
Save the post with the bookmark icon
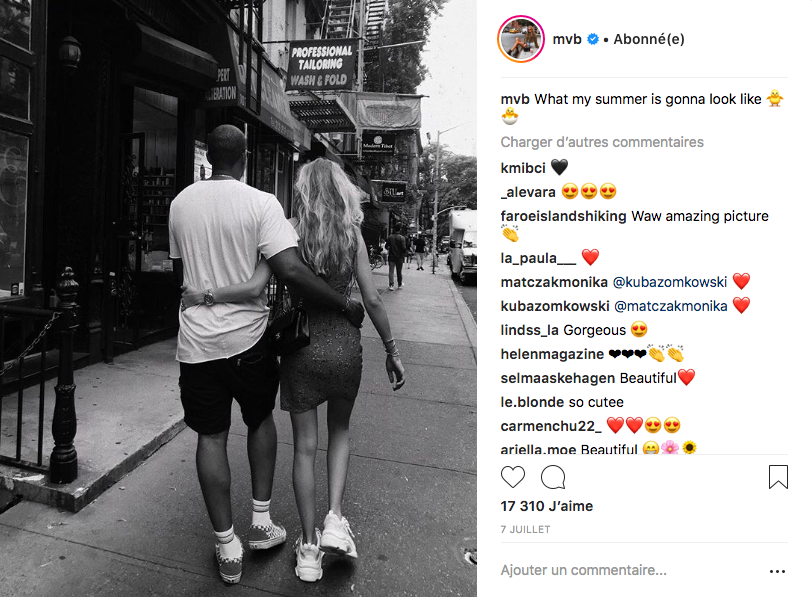point(778,477)
